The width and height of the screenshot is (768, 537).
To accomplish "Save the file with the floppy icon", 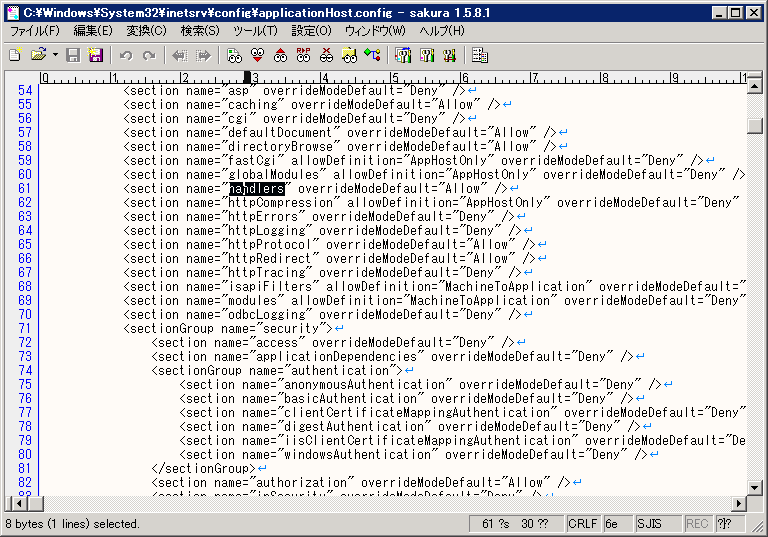I will pyautogui.click(x=73, y=55).
